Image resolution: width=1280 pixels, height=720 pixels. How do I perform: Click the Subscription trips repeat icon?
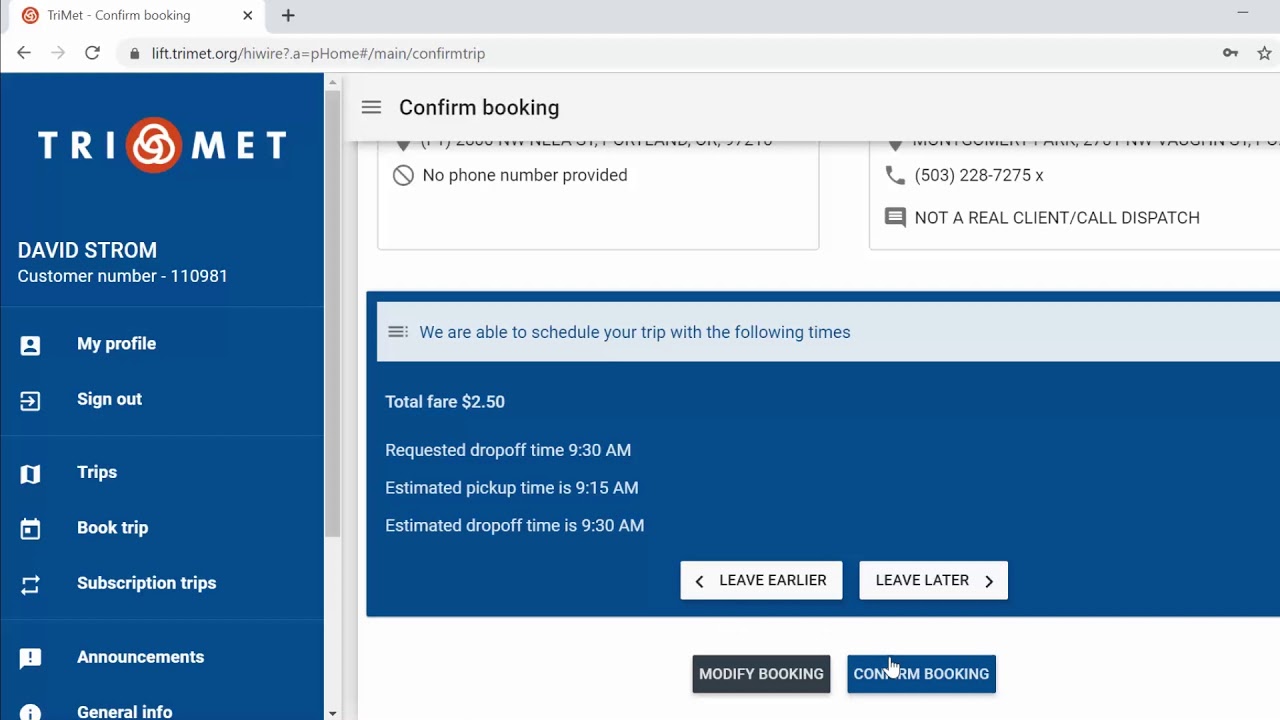[x=30, y=585]
